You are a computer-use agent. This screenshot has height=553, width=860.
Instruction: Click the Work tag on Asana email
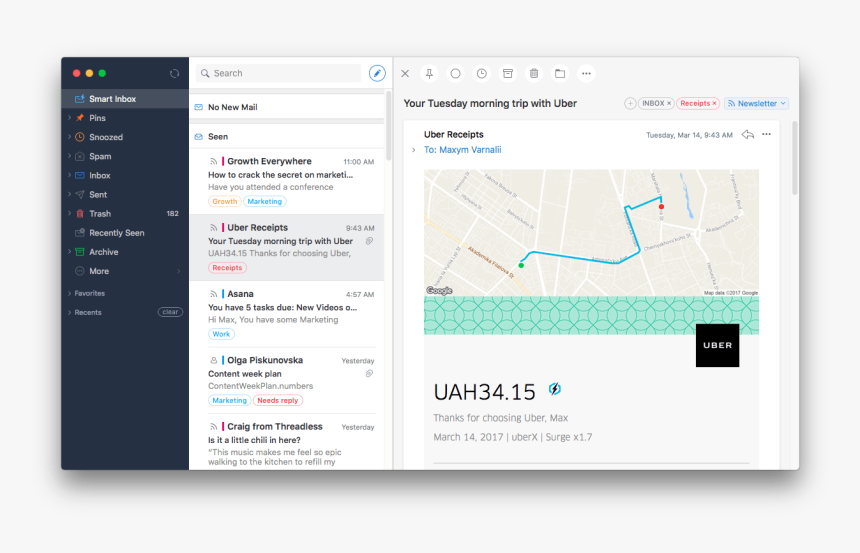221,334
